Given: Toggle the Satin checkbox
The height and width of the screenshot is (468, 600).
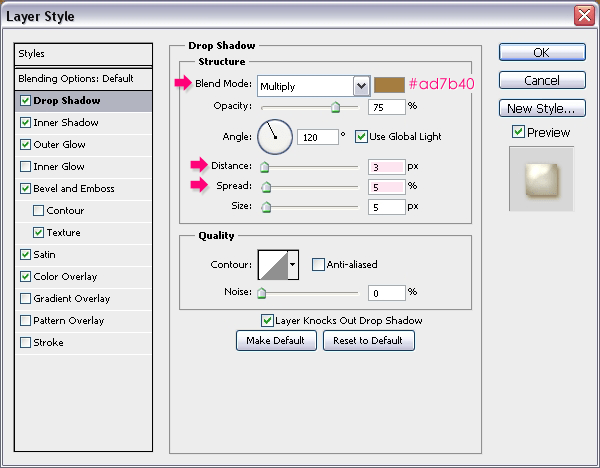Looking at the screenshot, I should [25, 254].
